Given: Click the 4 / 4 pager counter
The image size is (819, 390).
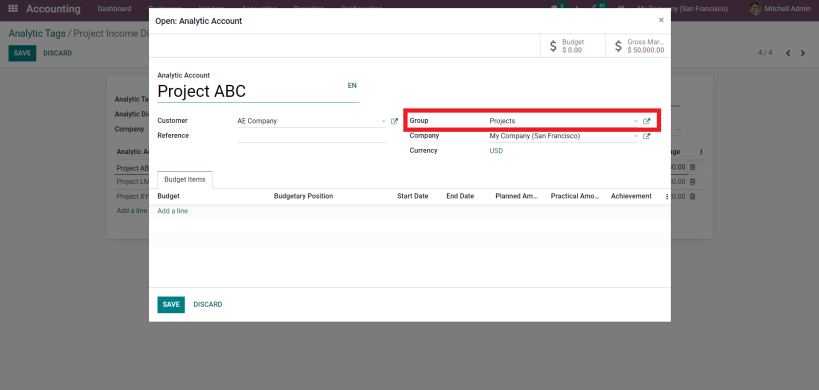Looking at the screenshot, I should point(765,53).
